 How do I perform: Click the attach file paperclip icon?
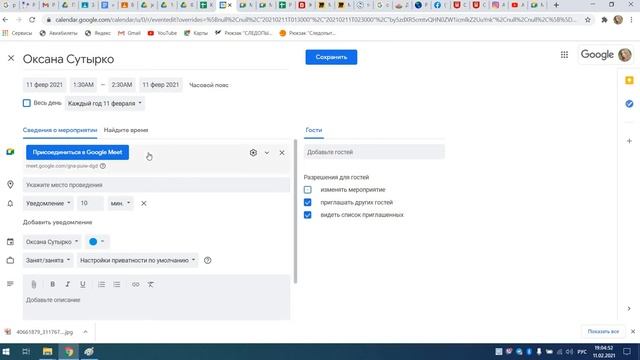pyautogui.click(x=34, y=284)
